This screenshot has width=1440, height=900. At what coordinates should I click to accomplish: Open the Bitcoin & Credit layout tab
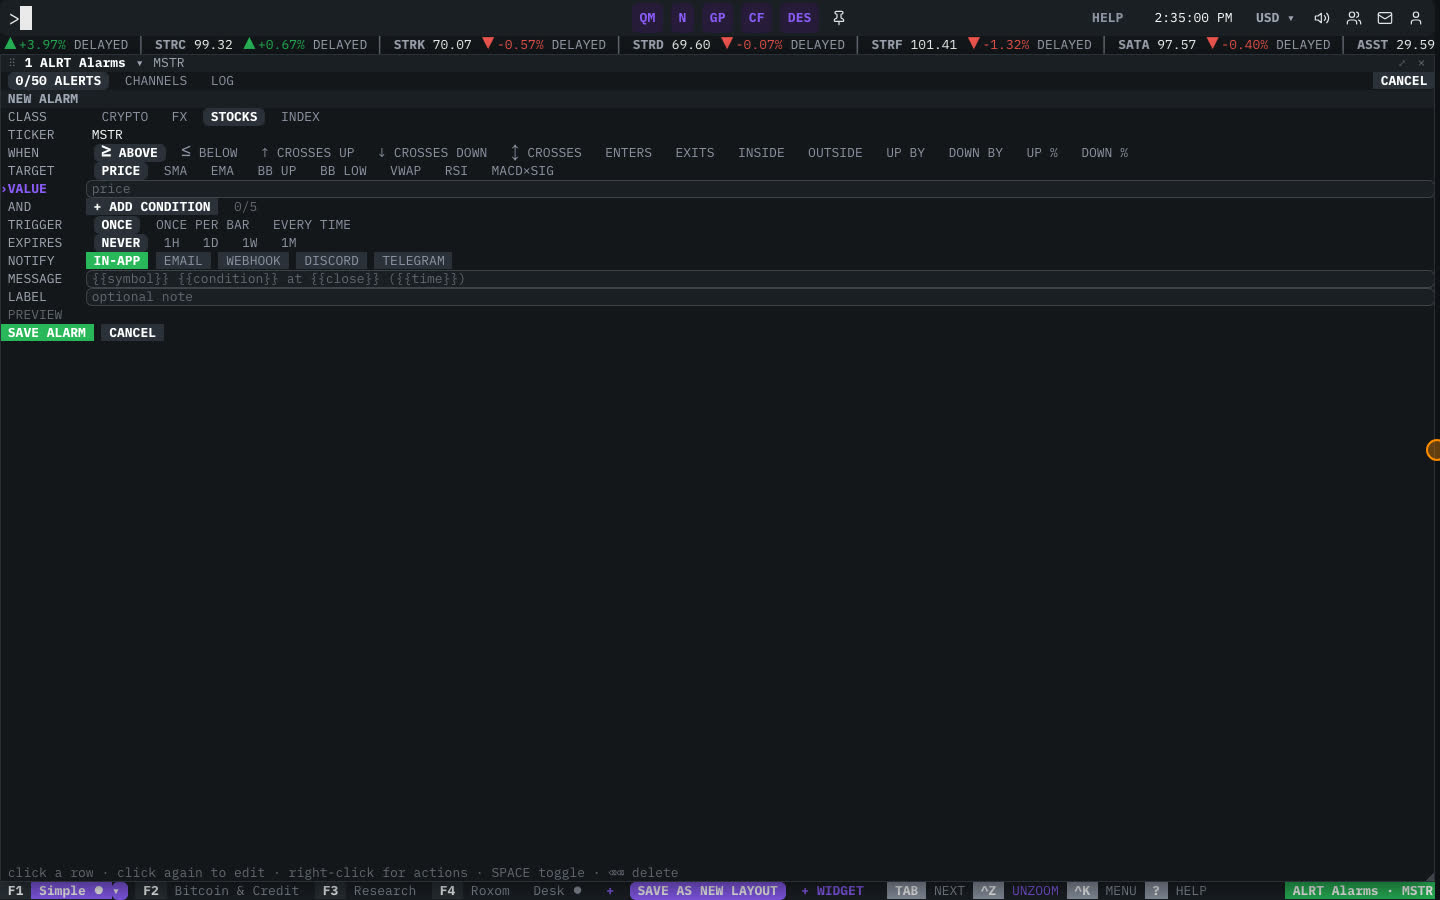[x=221, y=891]
